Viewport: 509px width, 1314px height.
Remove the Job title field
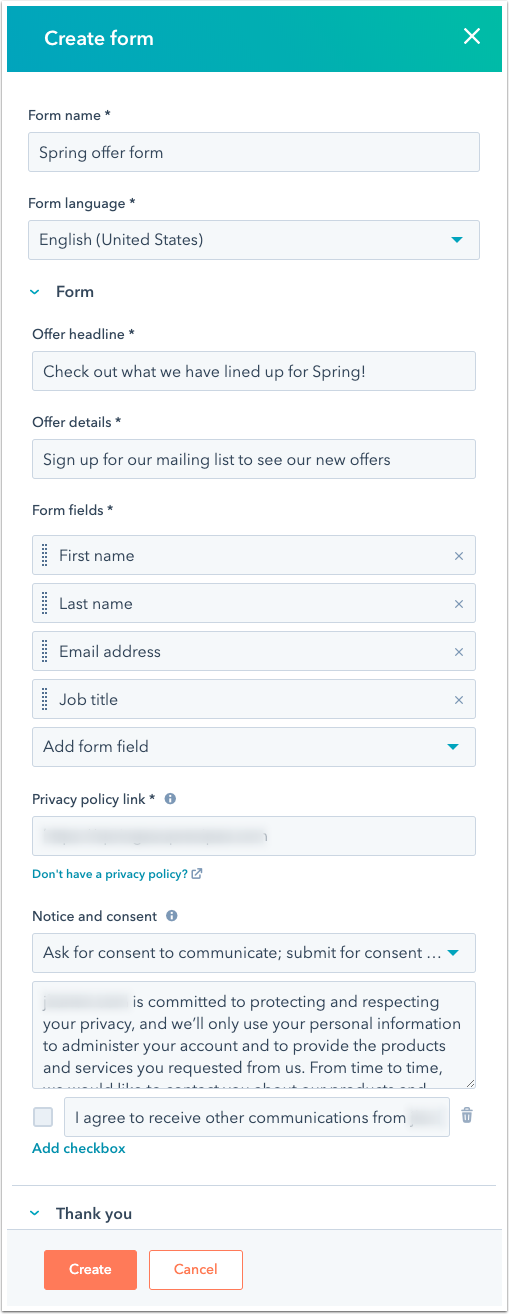point(459,700)
